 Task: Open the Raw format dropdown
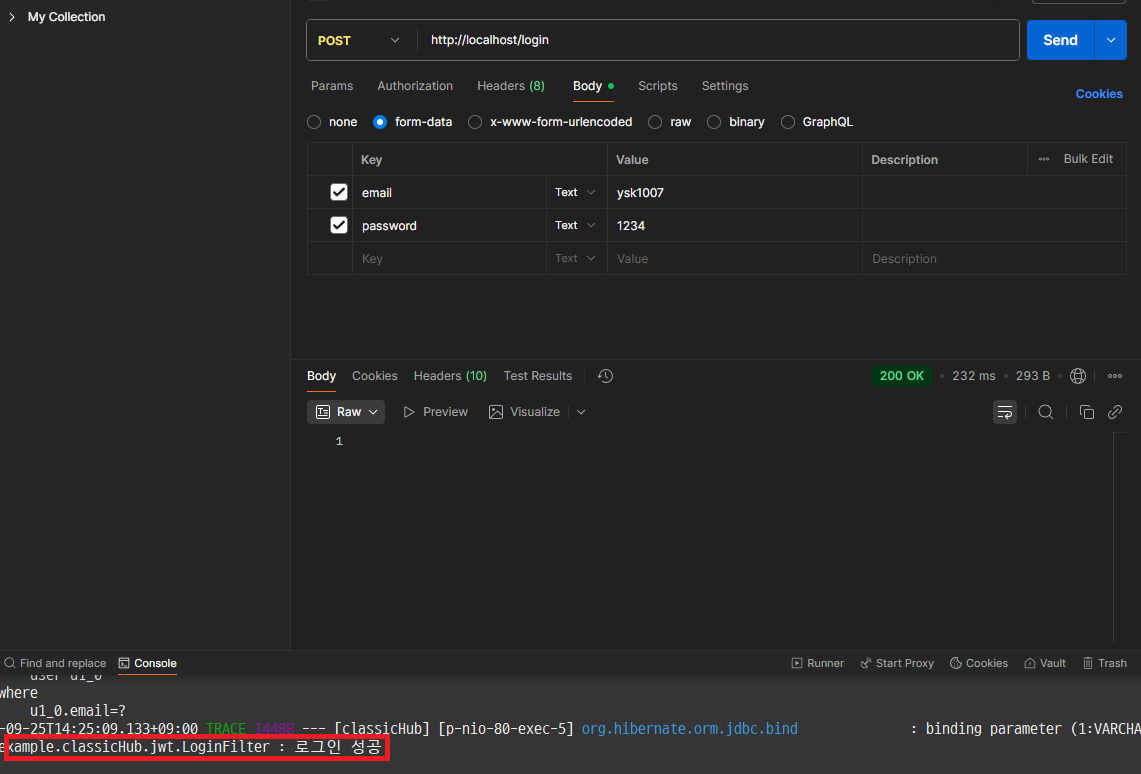pyautogui.click(x=346, y=412)
